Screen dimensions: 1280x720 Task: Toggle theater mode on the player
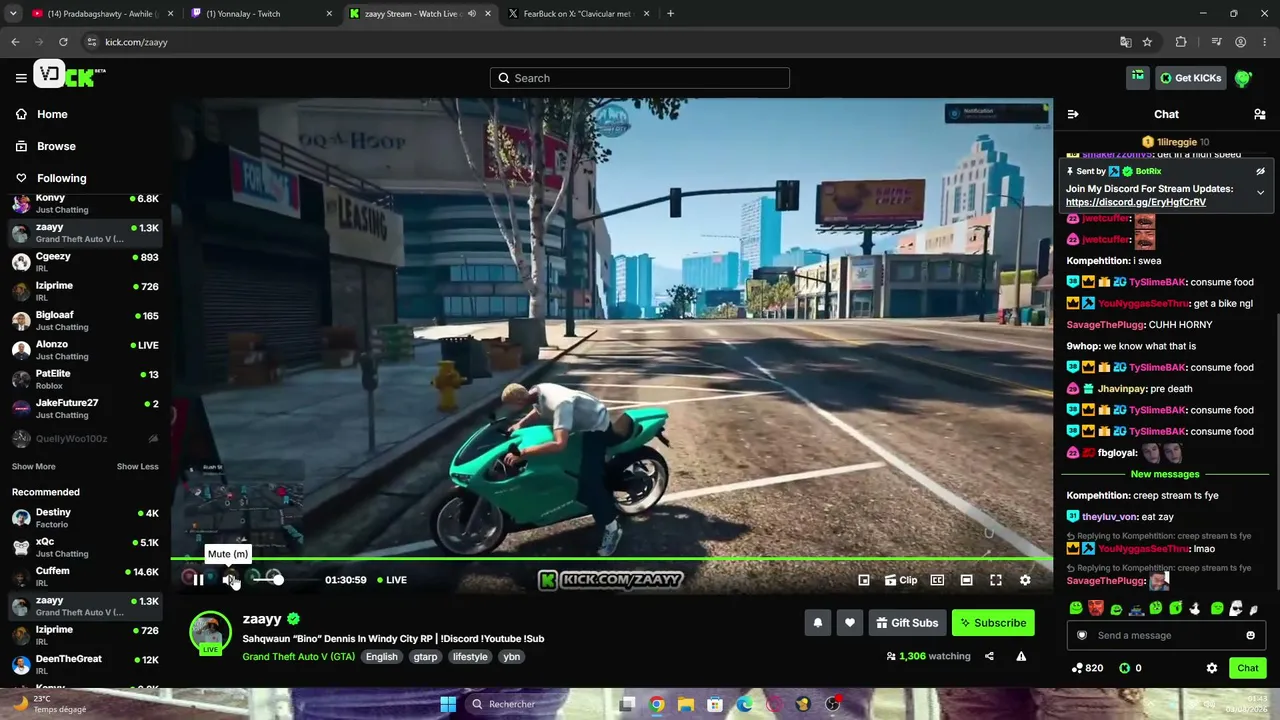tap(966, 580)
